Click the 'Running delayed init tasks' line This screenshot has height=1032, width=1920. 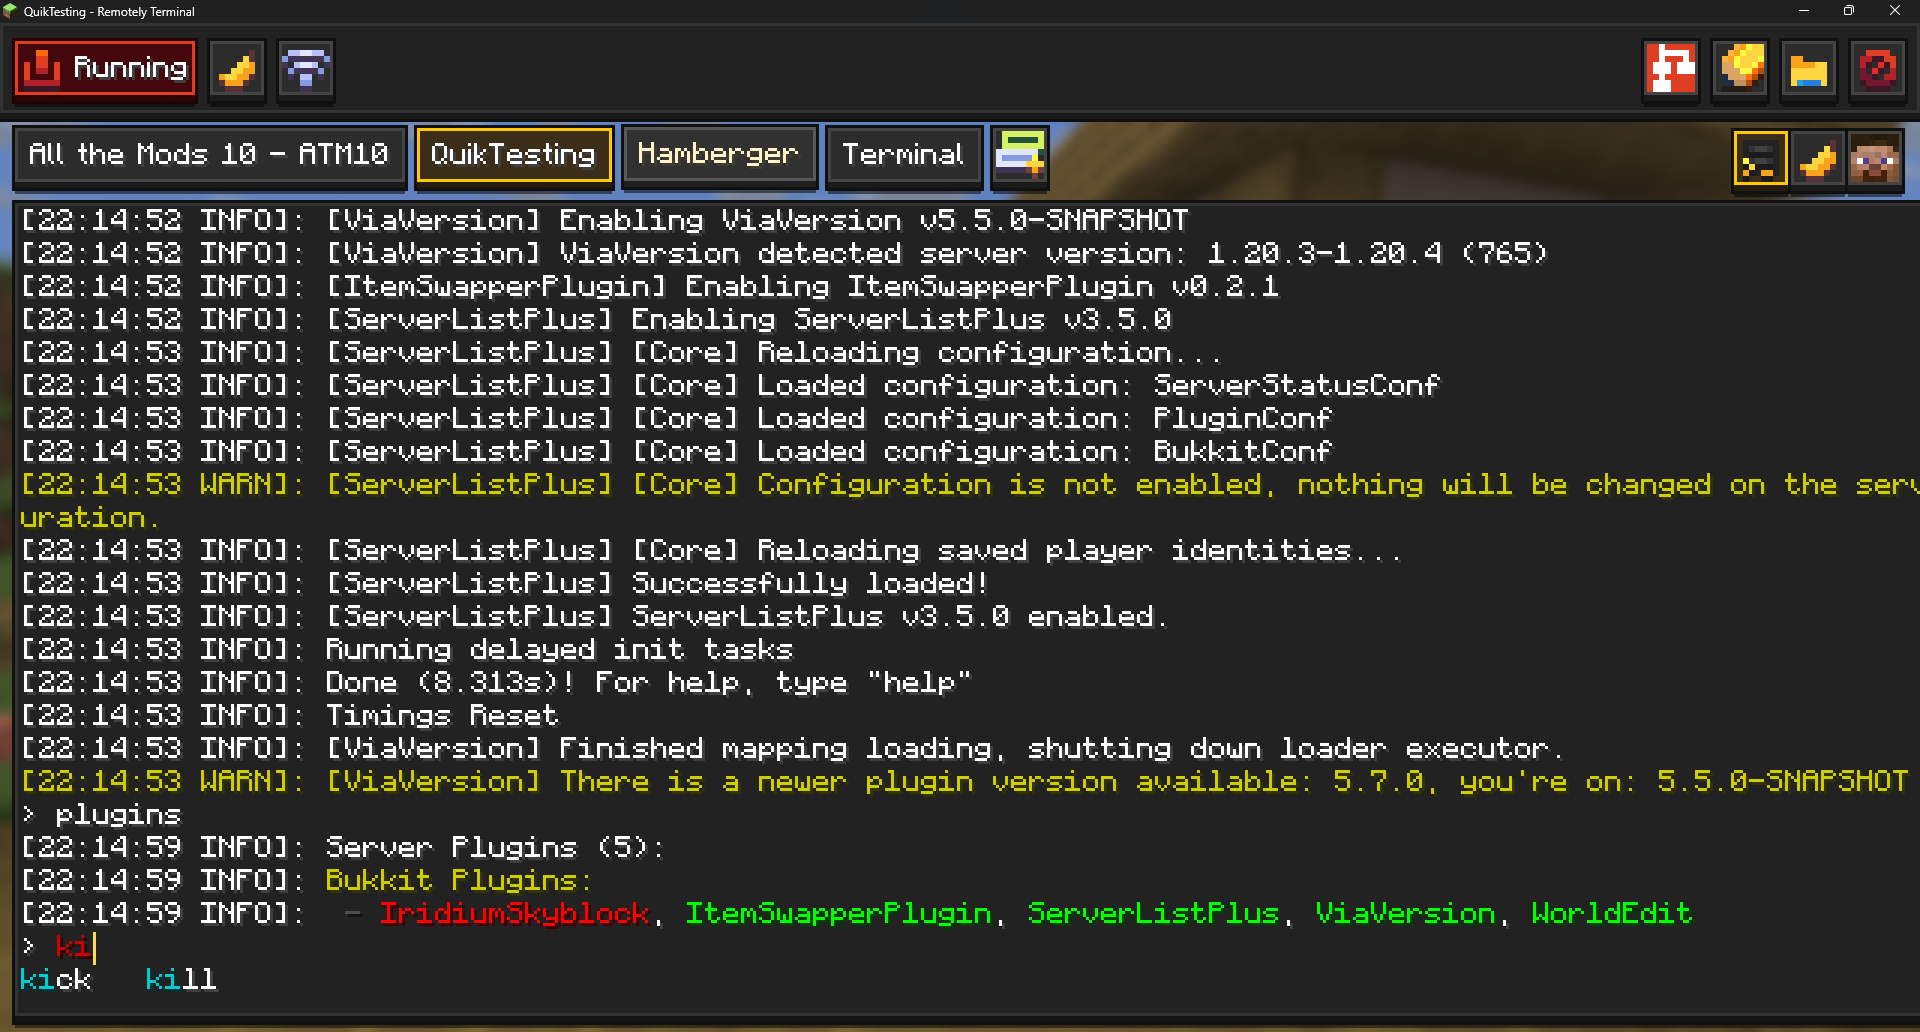[x=407, y=649]
